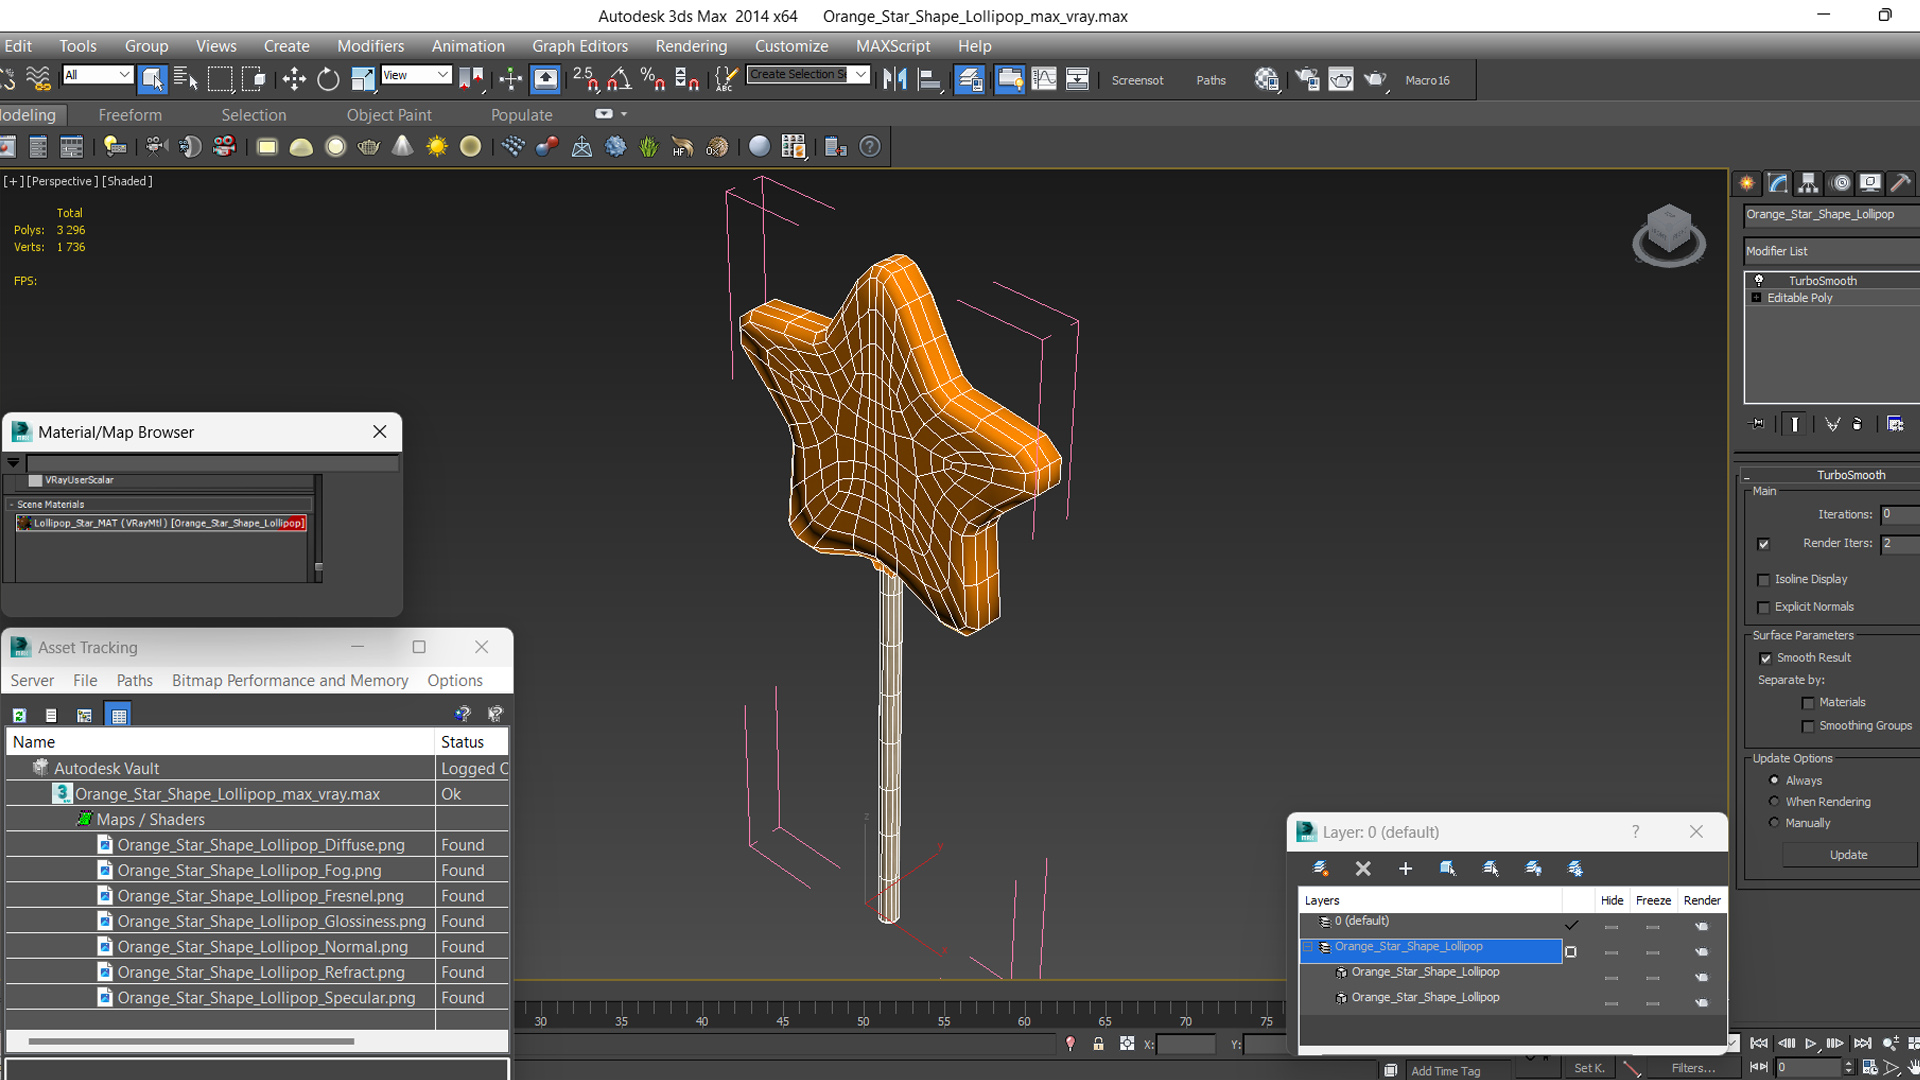The width and height of the screenshot is (1920, 1080).
Task: Click the TurboSmooth Update button
Action: point(1848,855)
